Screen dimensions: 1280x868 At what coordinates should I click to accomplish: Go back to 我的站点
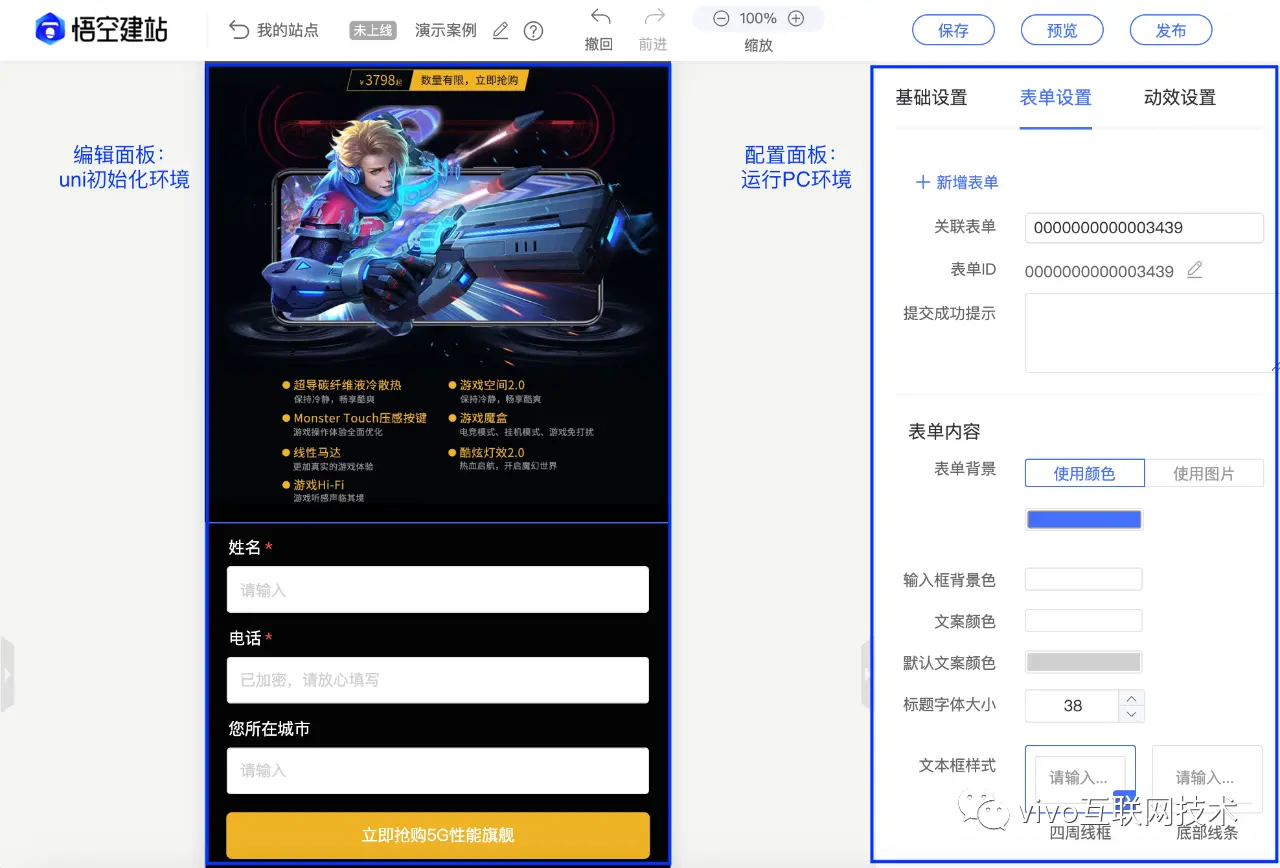(x=274, y=30)
